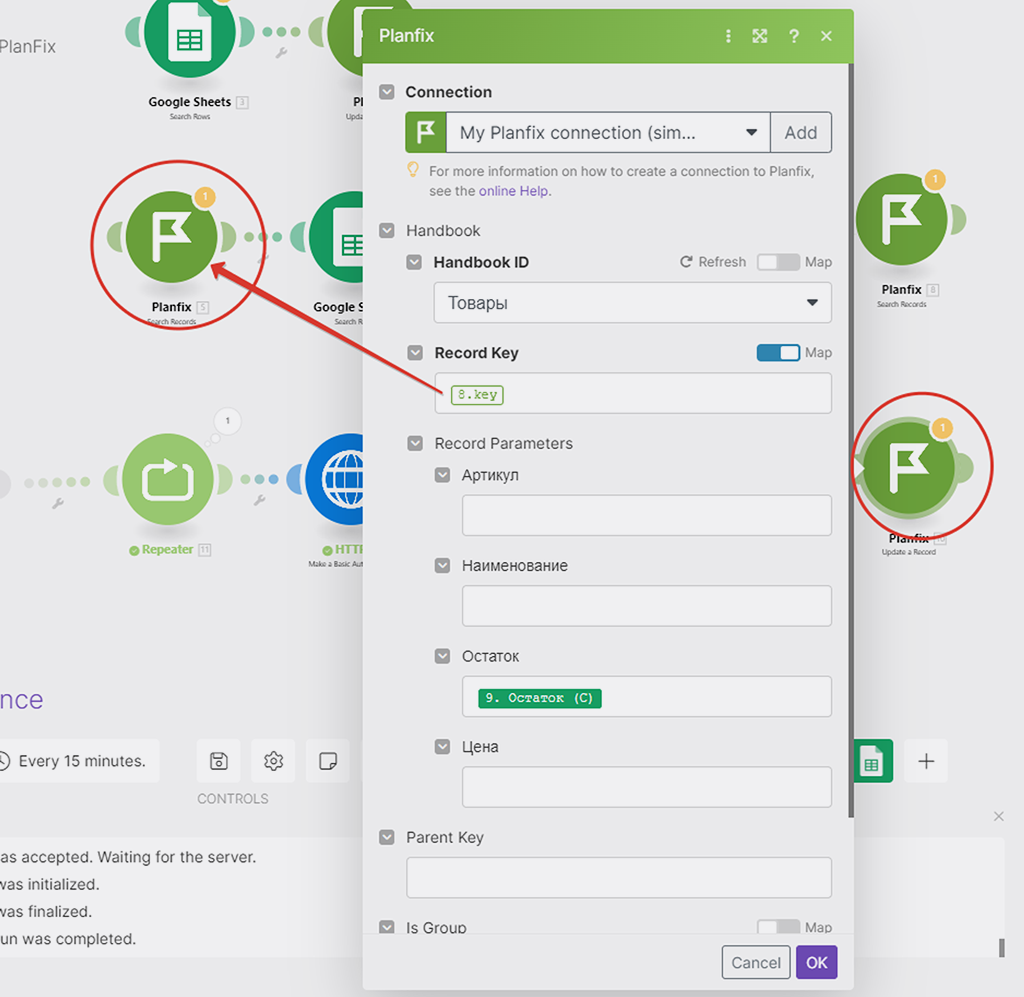
Task: Open the Planfix Update a Record module
Action: (x=909, y=467)
